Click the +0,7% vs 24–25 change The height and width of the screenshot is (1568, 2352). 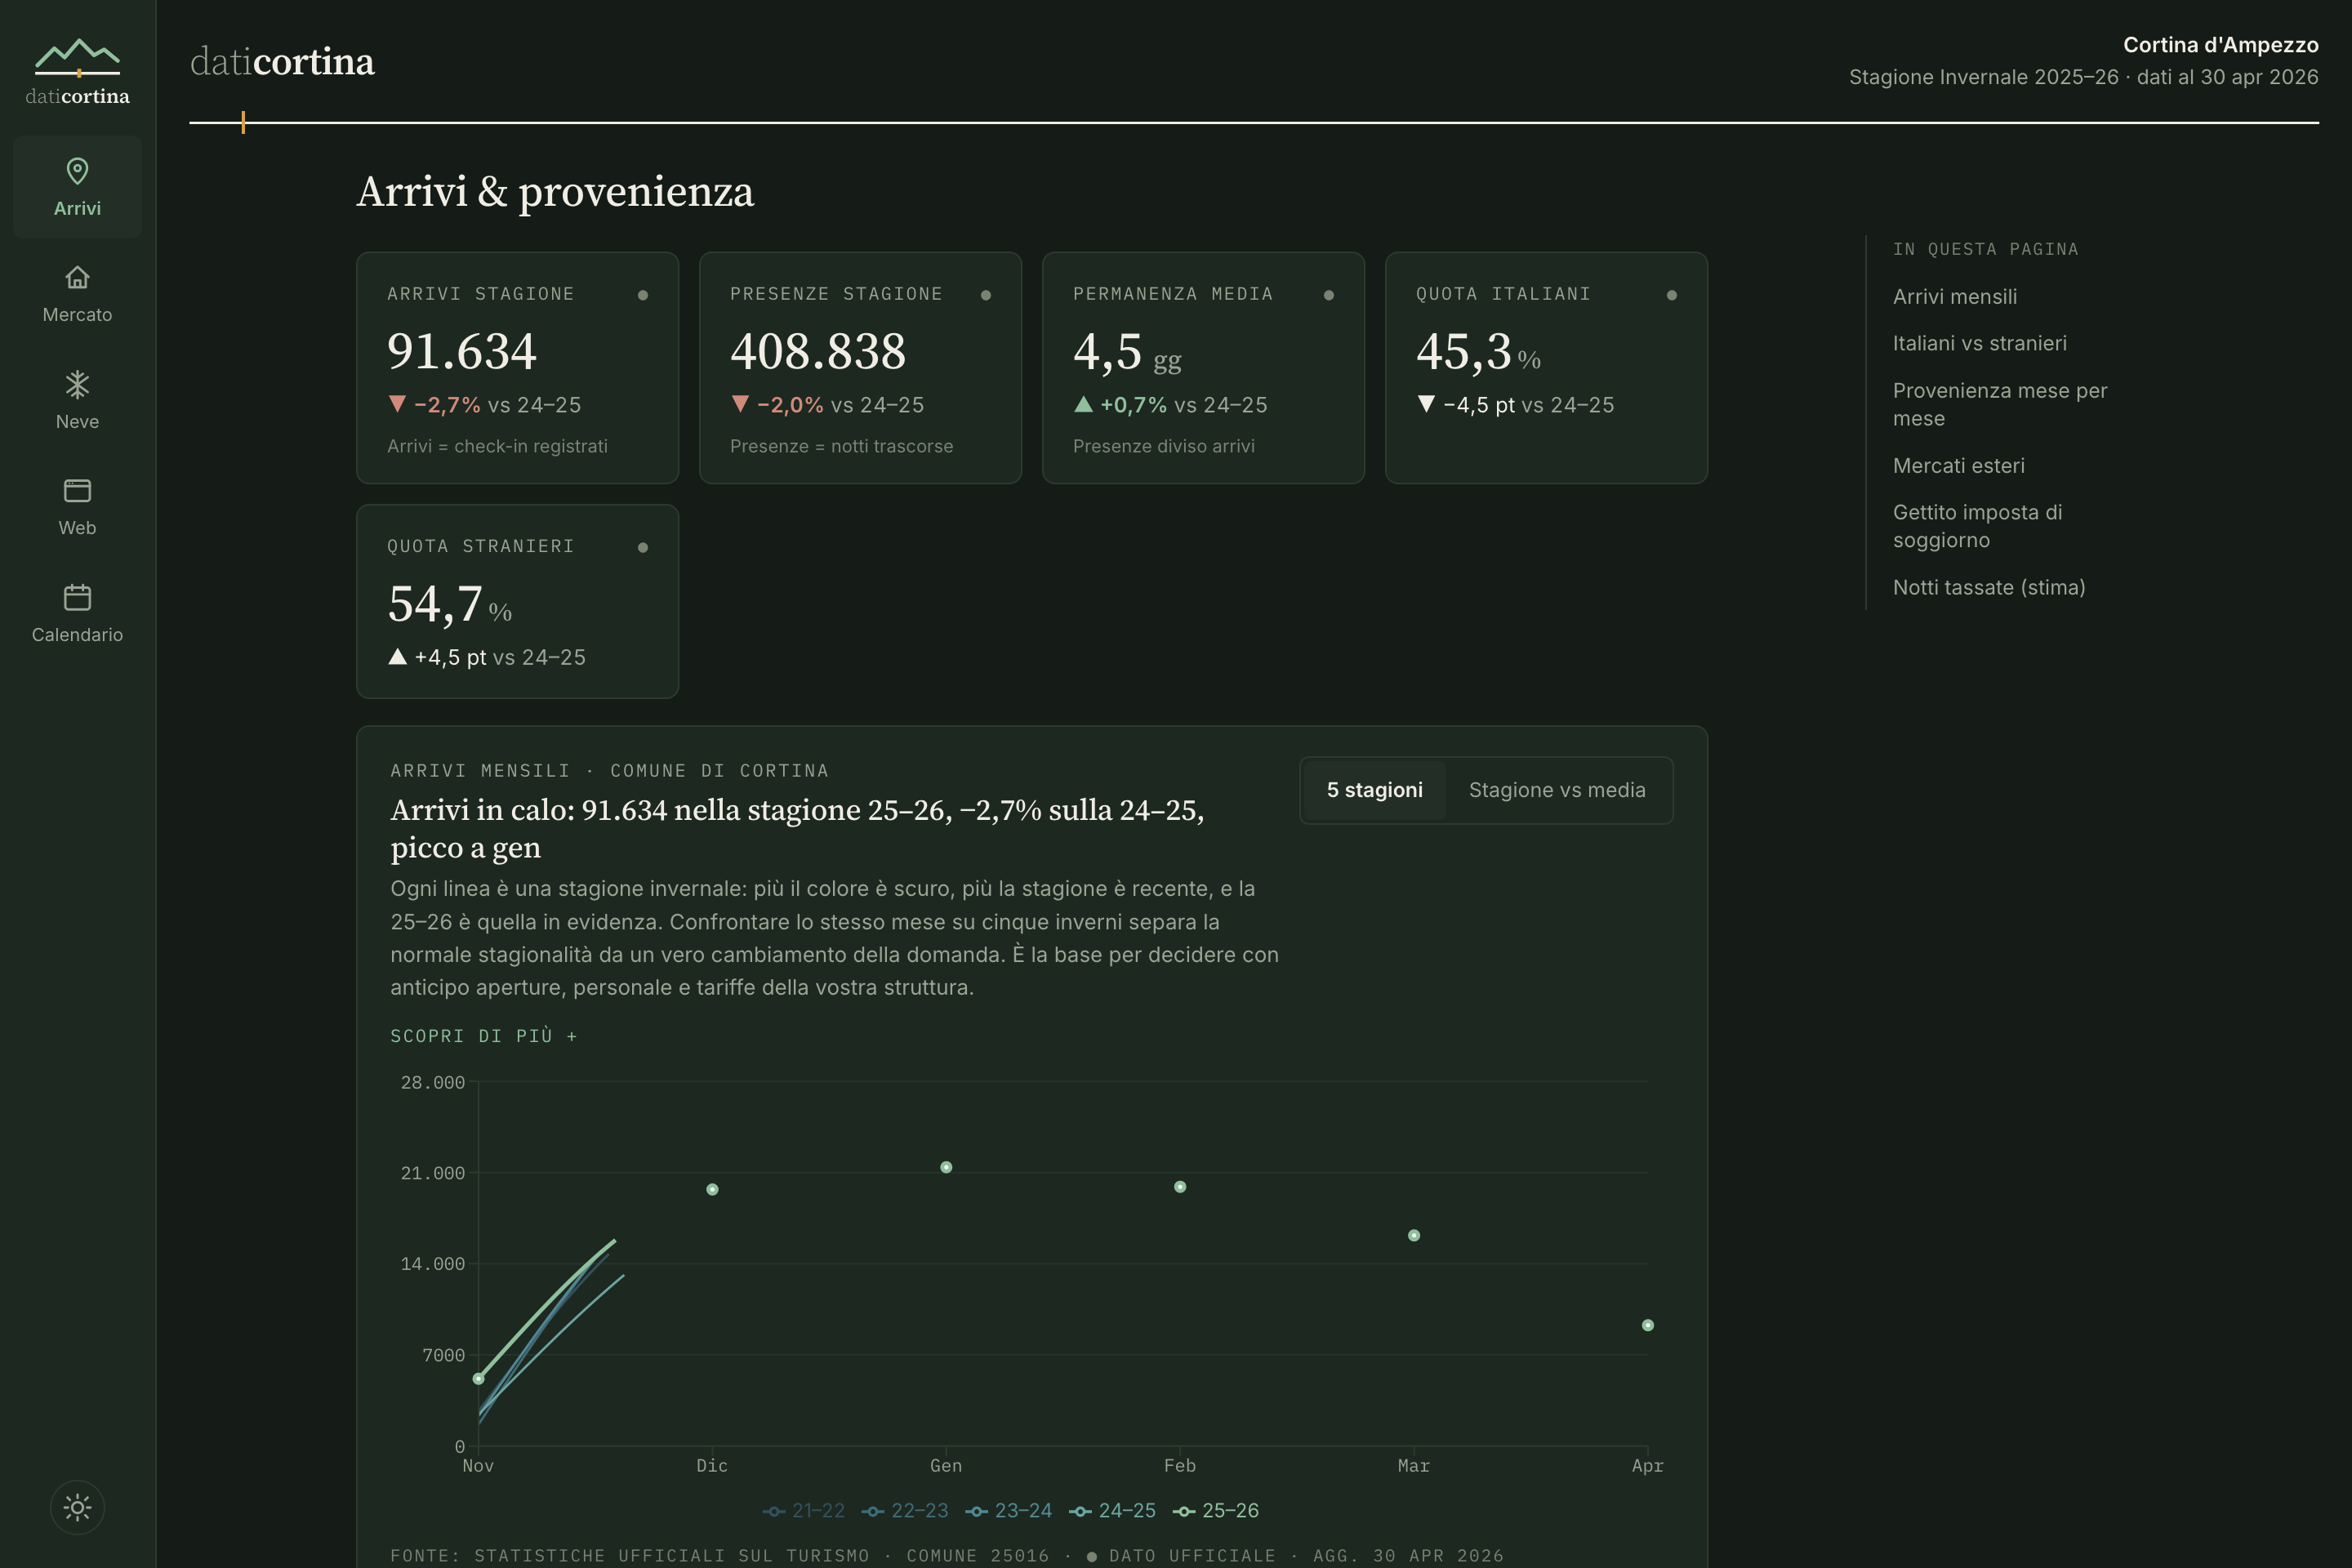pos(1170,405)
